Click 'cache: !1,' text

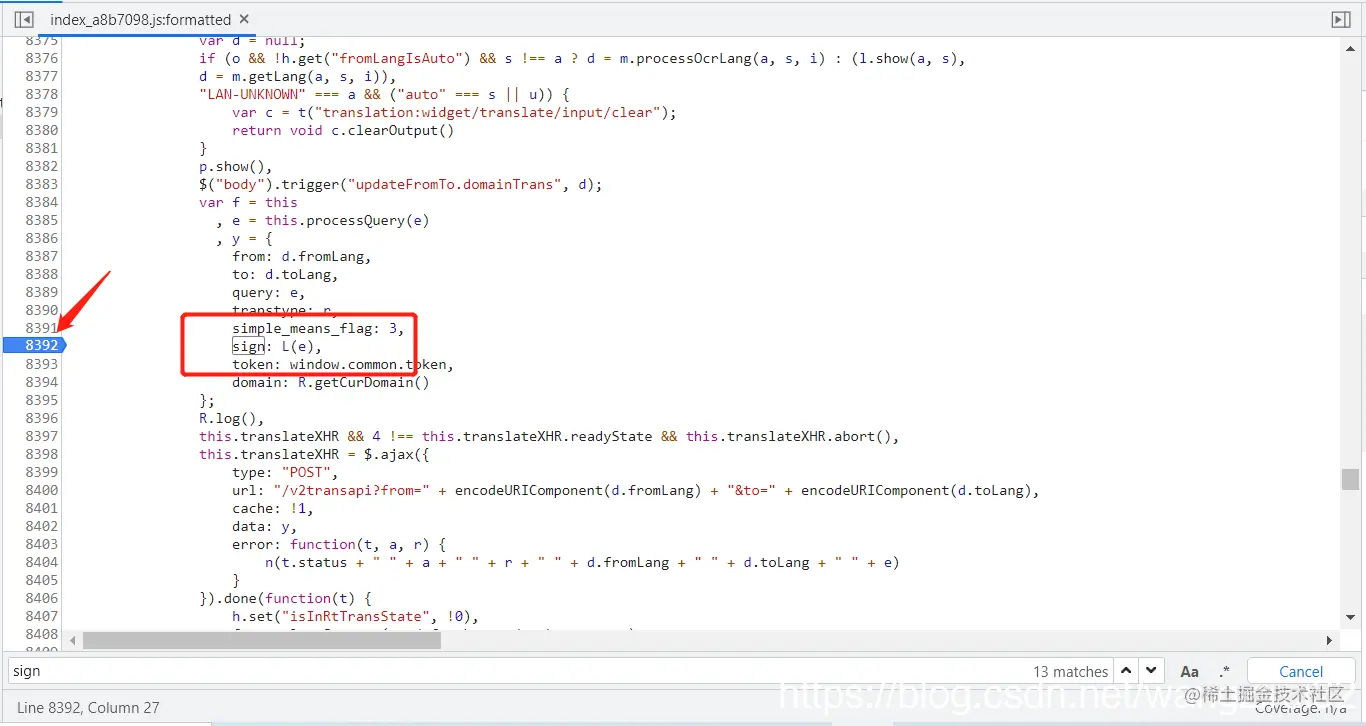point(273,508)
